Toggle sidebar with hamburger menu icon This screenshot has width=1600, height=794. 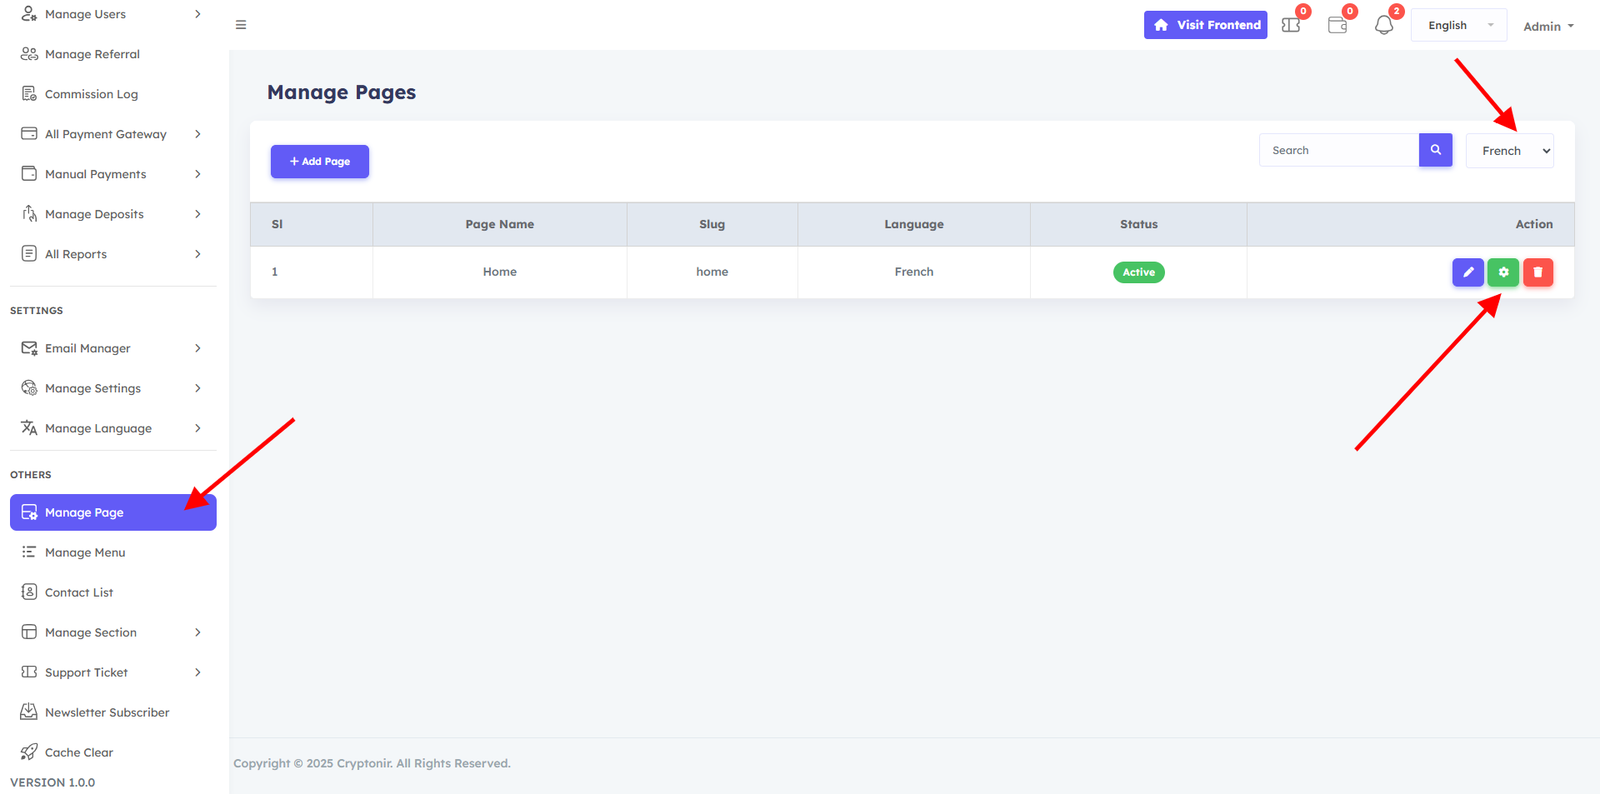pyautogui.click(x=241, y=25)
